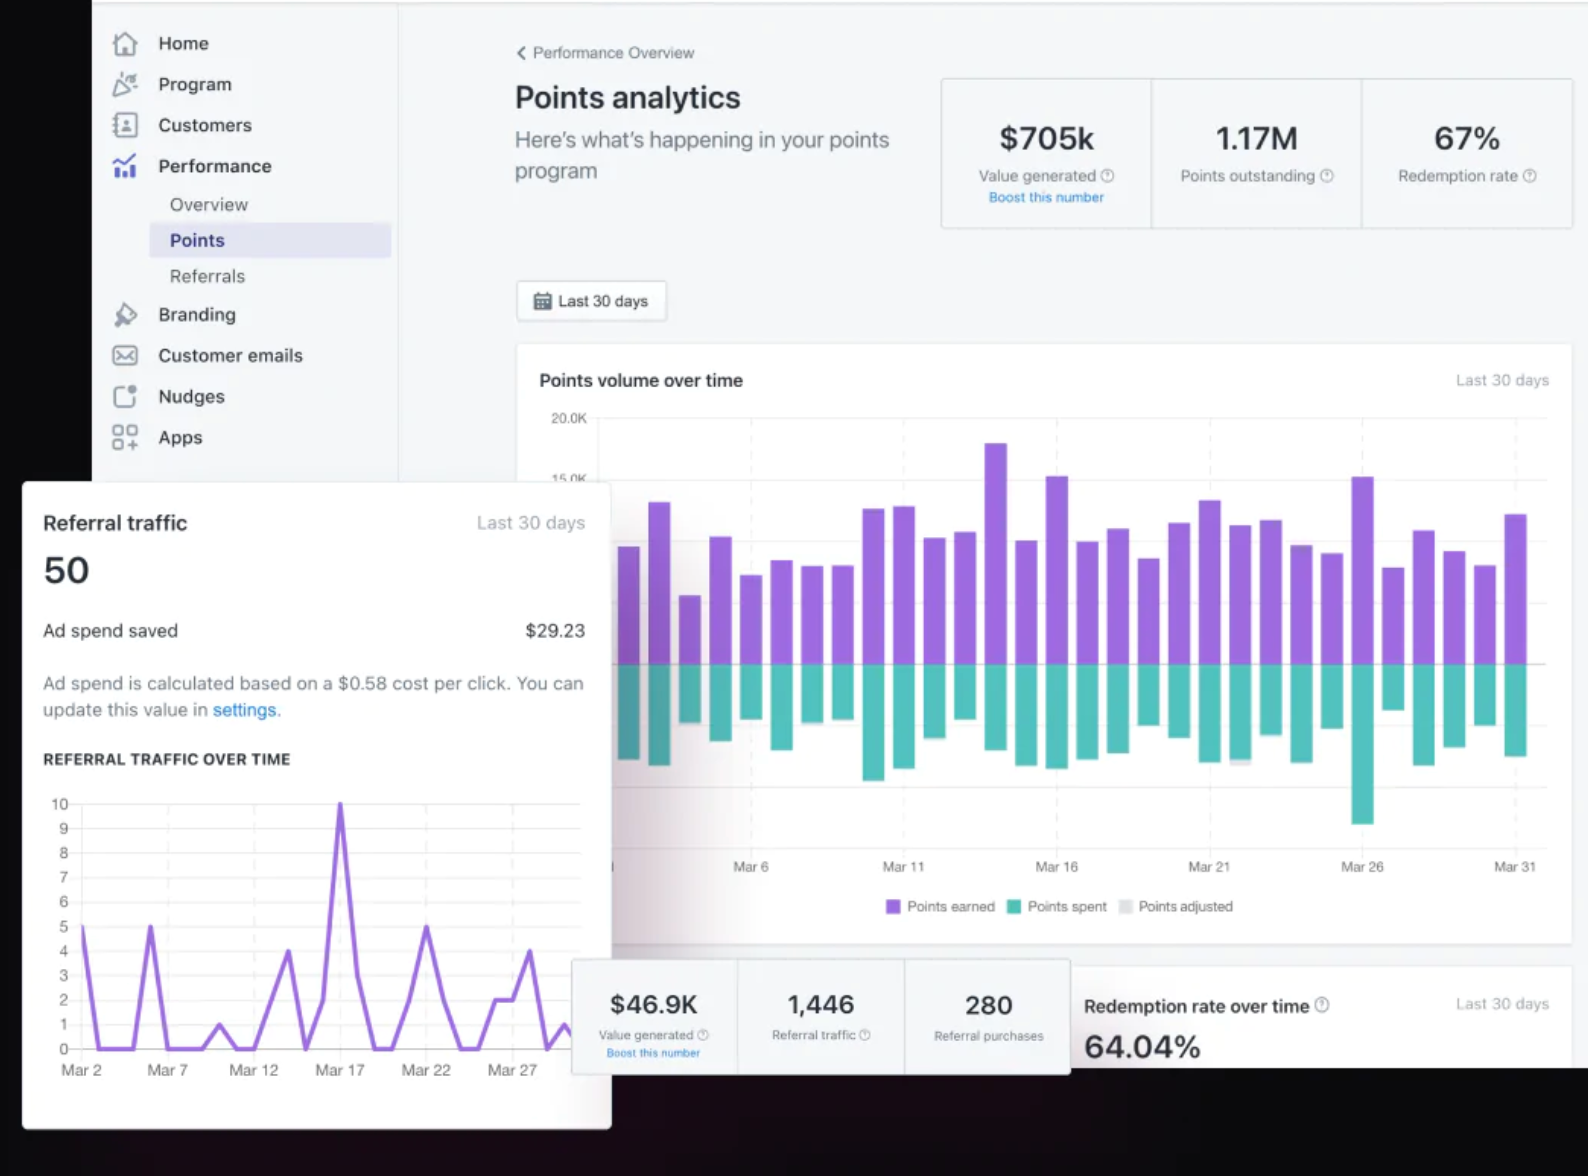Select Referrals under Performance
The width and height of the screenshot is (1588, 1176).
(x=207, y=277)
